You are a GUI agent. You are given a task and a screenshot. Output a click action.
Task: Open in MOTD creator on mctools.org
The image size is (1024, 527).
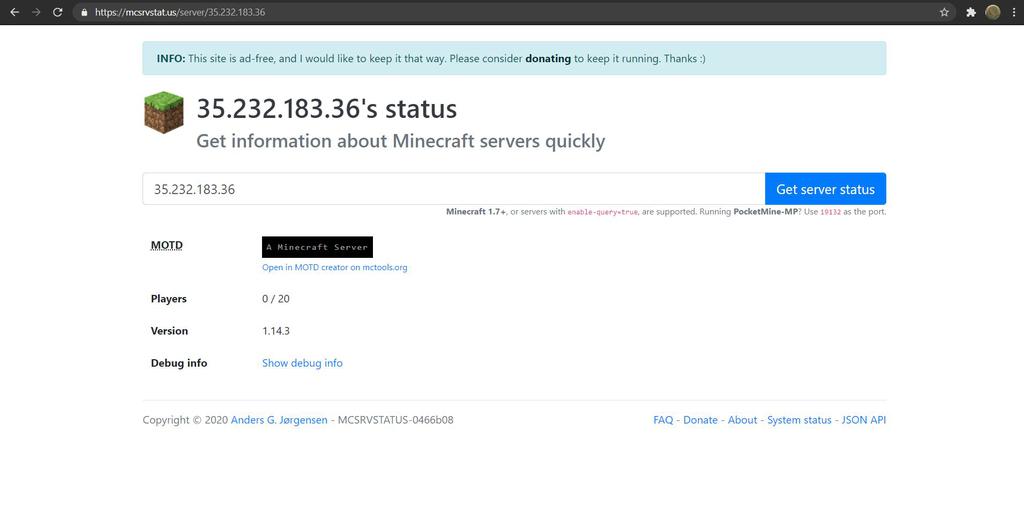(334, 268)
